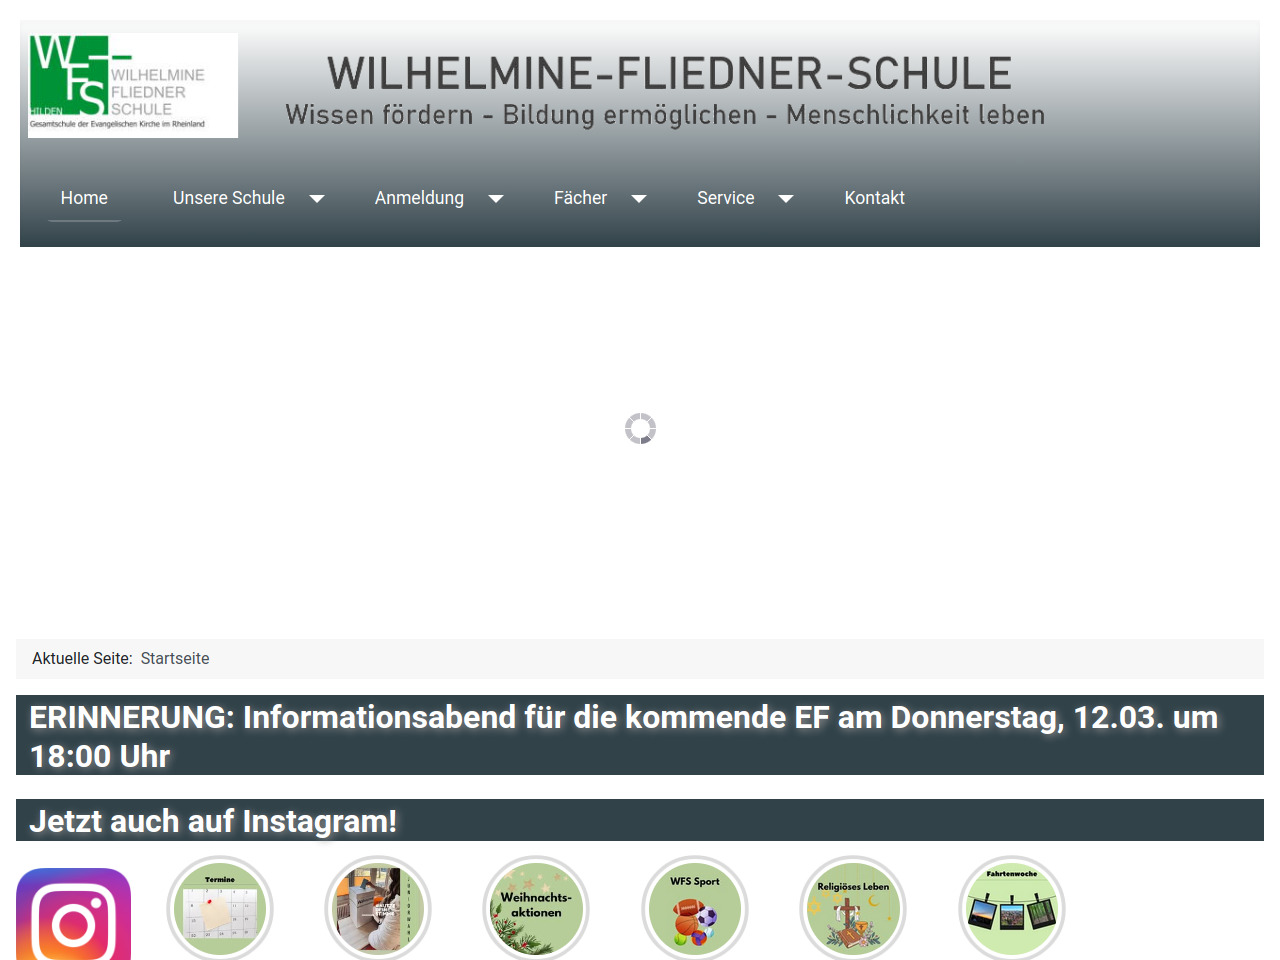Select Unsere Schule in the navigation
Image resolution: width=1280 pixels, height=960 pixels.
coord(228,198)
